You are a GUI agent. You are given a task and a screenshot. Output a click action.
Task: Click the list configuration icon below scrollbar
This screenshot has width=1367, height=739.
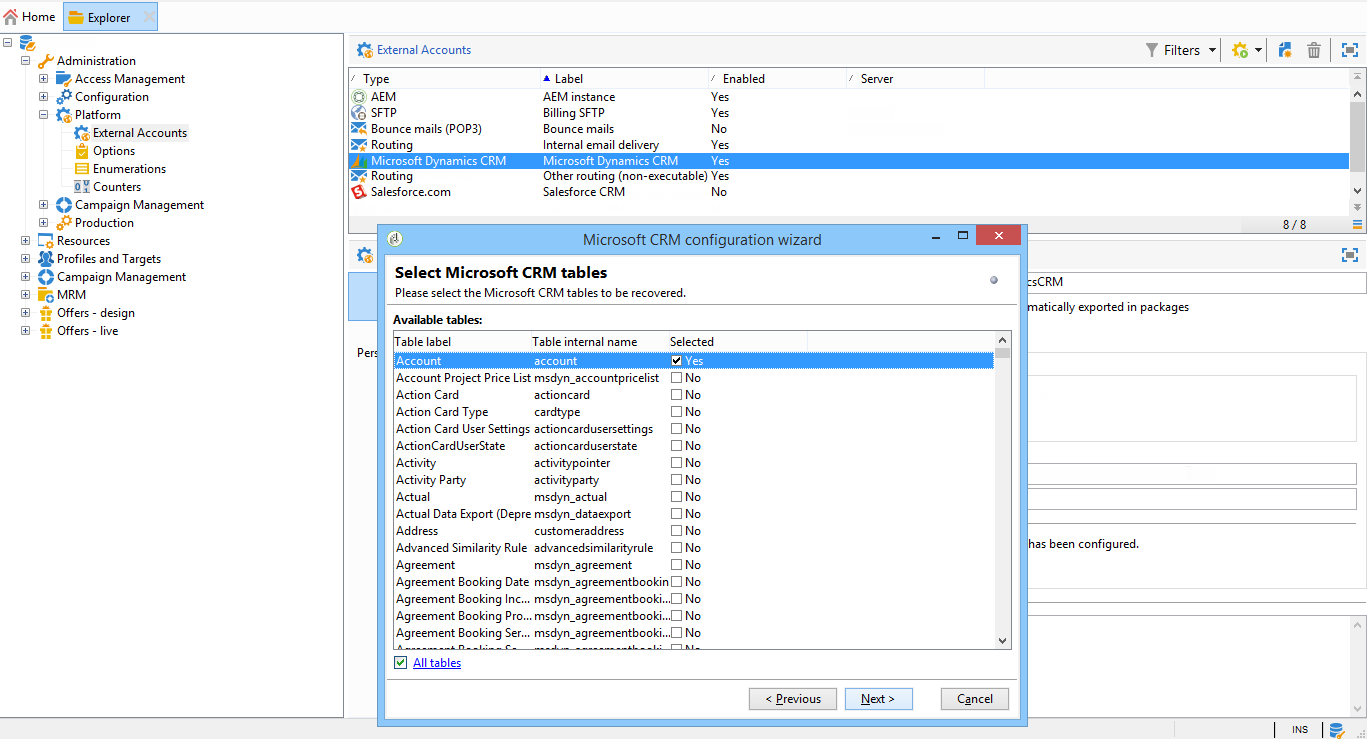pyautogui.click(x=1357, y=224)
